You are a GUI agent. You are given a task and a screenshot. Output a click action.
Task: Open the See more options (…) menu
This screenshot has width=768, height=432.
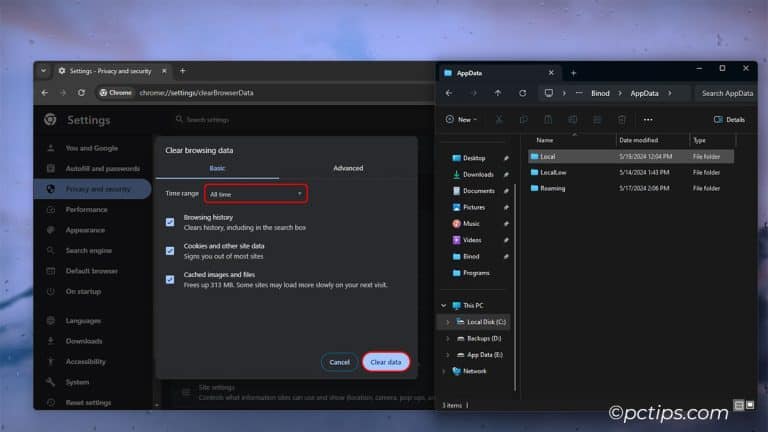pyautogui.click(x=648, y=119)
